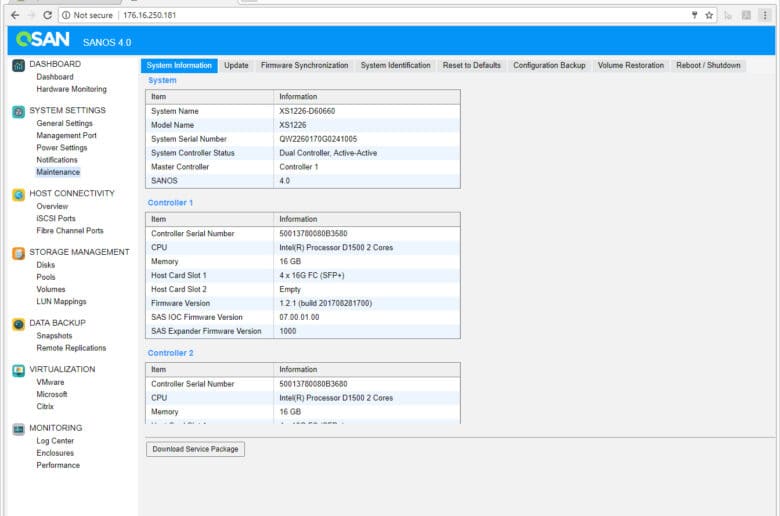The width and height of the screenshot is (780, 516).
Task: Select the Reset to Defaults tab
Action: (x=472, y=65)
